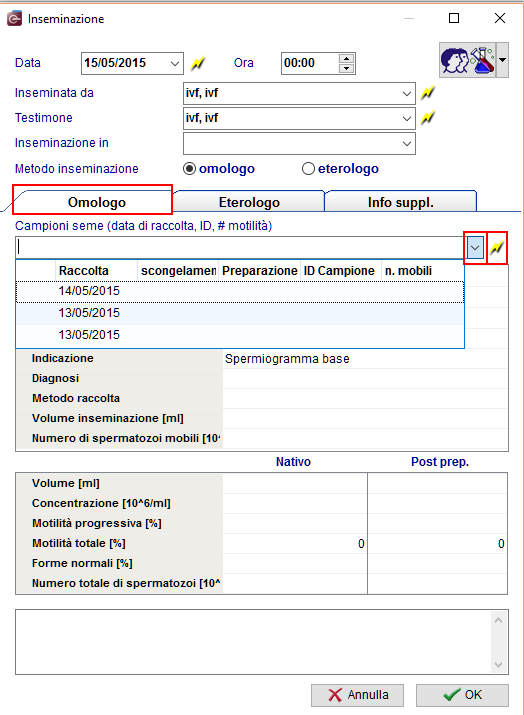The height and width of the screenshot is (715, 524).
Task: Select the eterologo radio button
Action: tap(308, 169)
